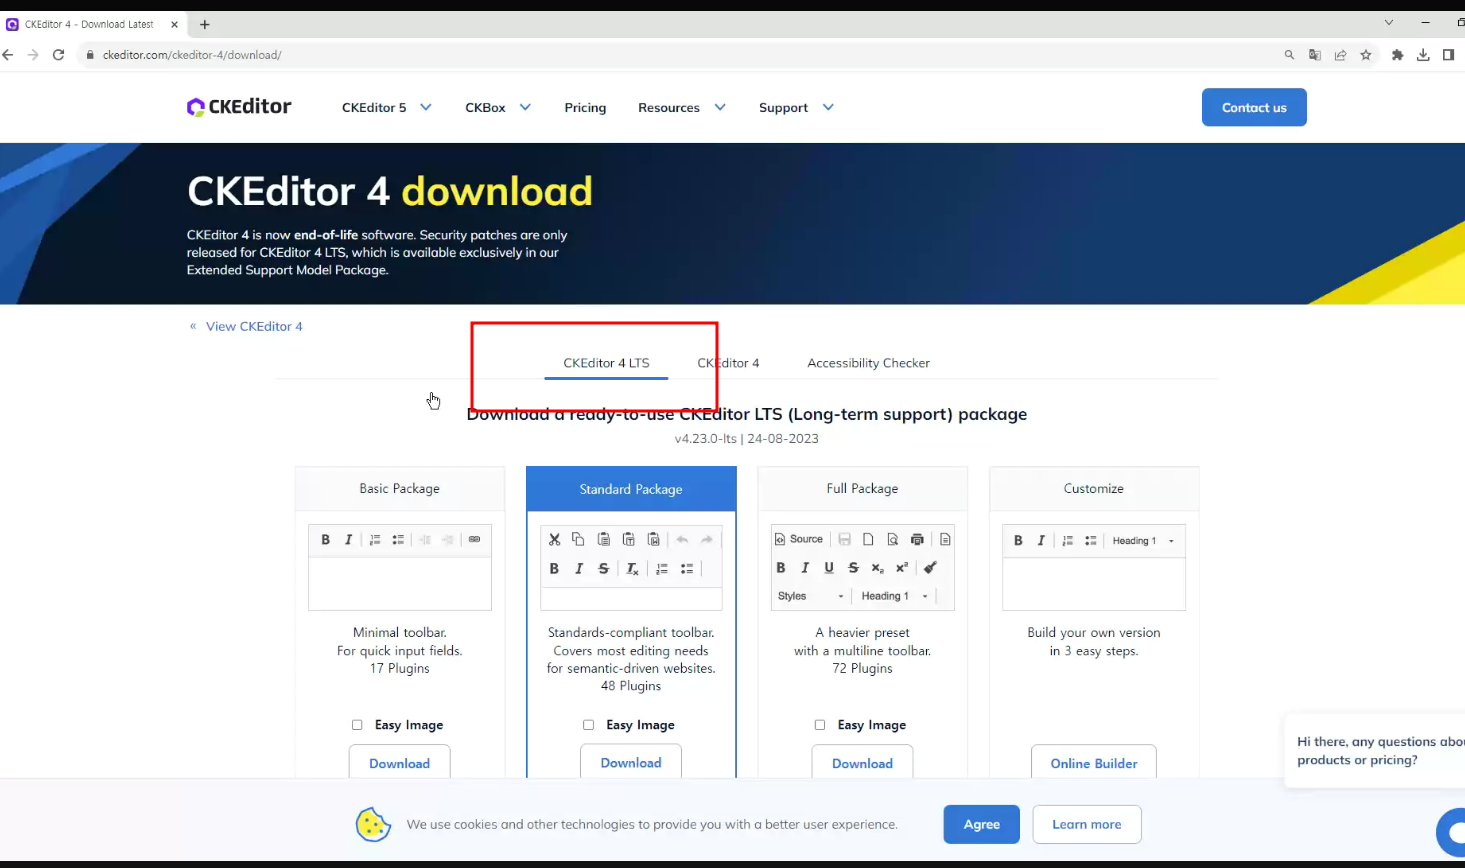Click the new page icon in Full Package preview
Viewport: 1465px width, 868px height.
[x=868, y=539]
